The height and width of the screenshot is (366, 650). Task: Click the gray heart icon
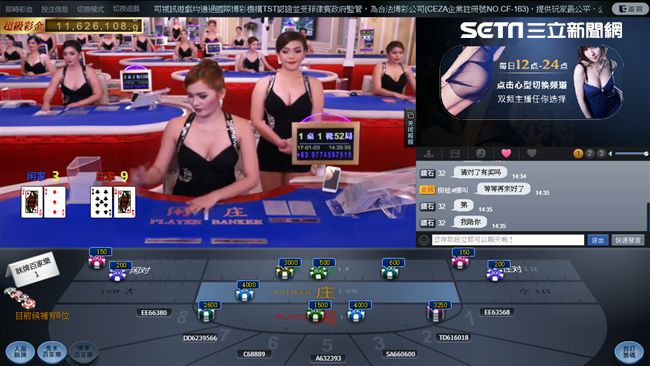click(x=531, y=153)
